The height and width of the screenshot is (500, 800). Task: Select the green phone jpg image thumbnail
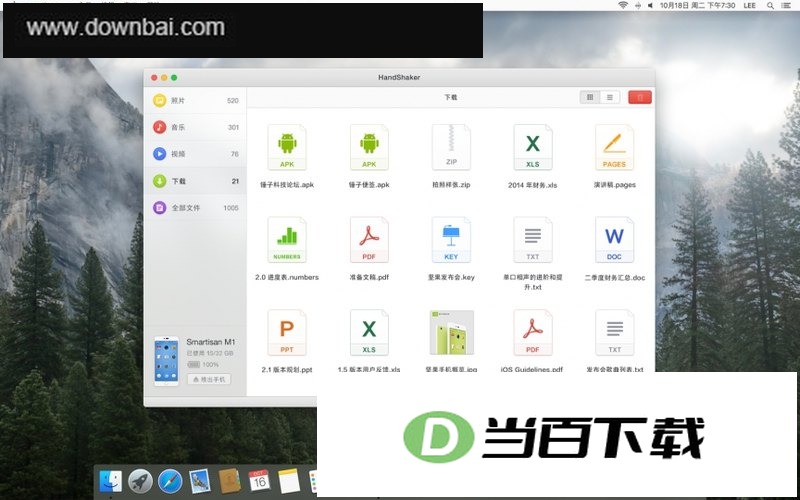click(452, 333)
